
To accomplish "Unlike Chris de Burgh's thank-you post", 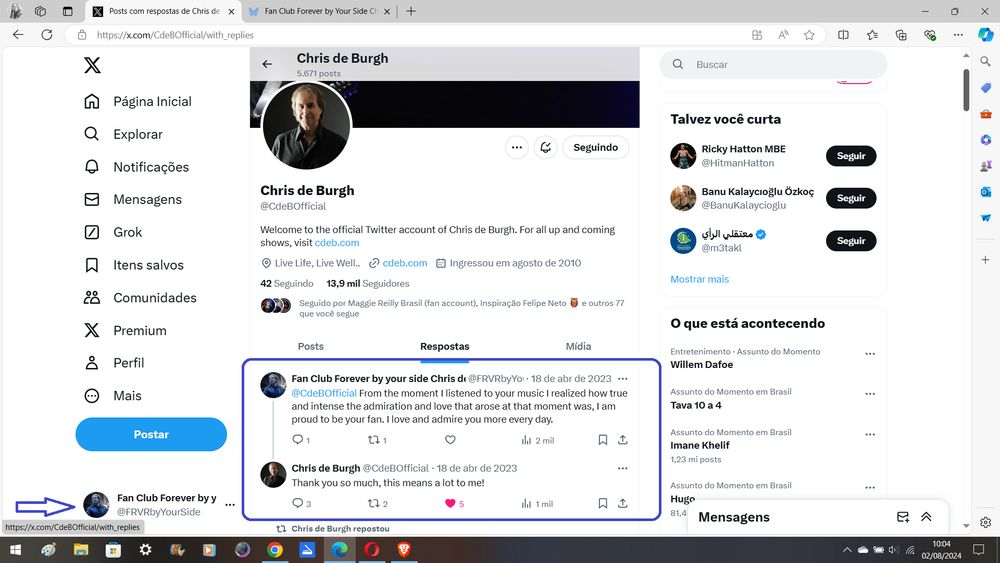I will (x=454, y=504).
